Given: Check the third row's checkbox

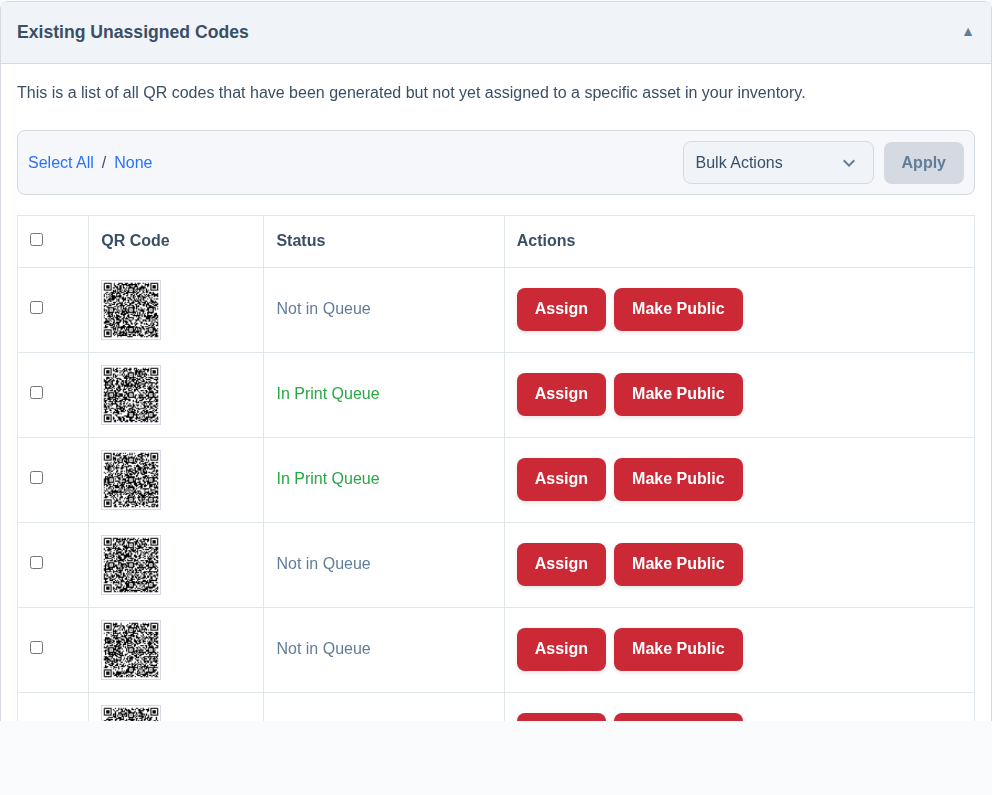Looking at the screenshot, I should 37,478.
